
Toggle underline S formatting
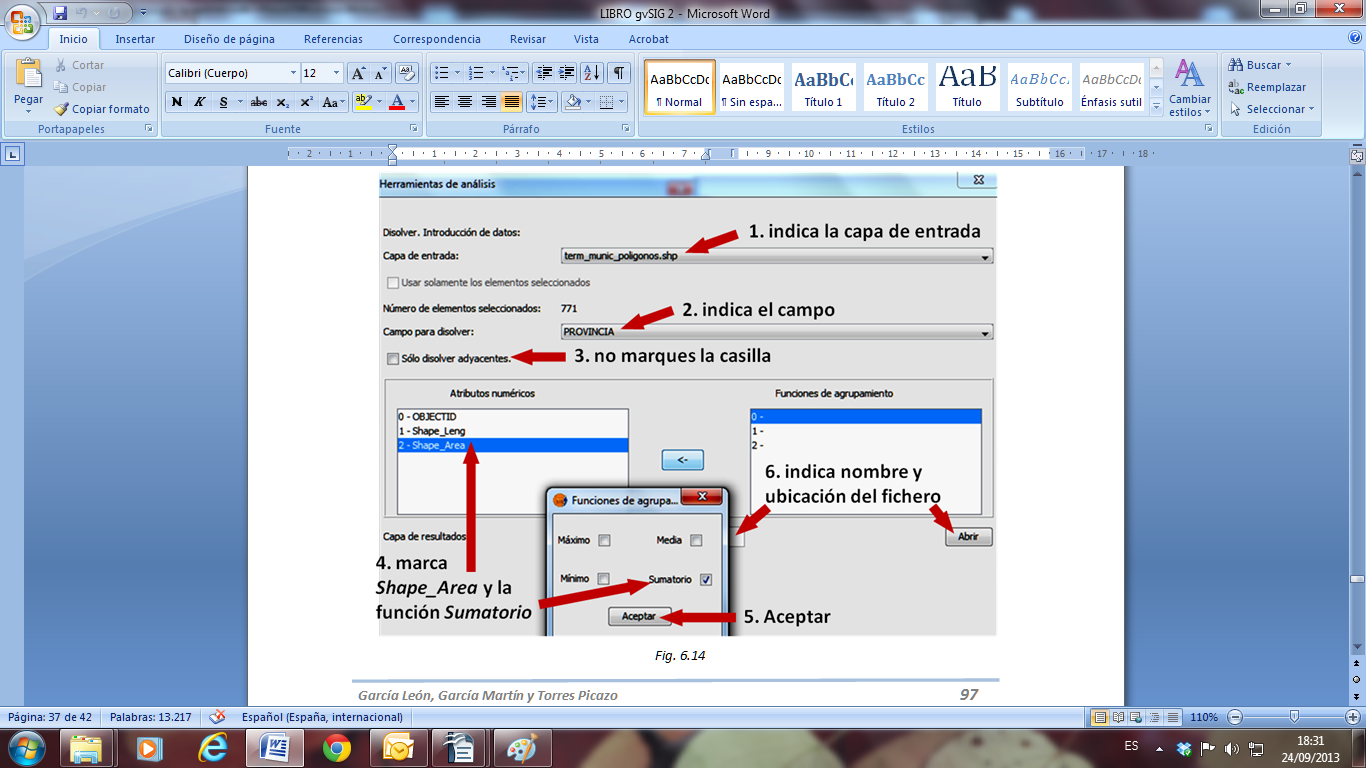[223, 102]
